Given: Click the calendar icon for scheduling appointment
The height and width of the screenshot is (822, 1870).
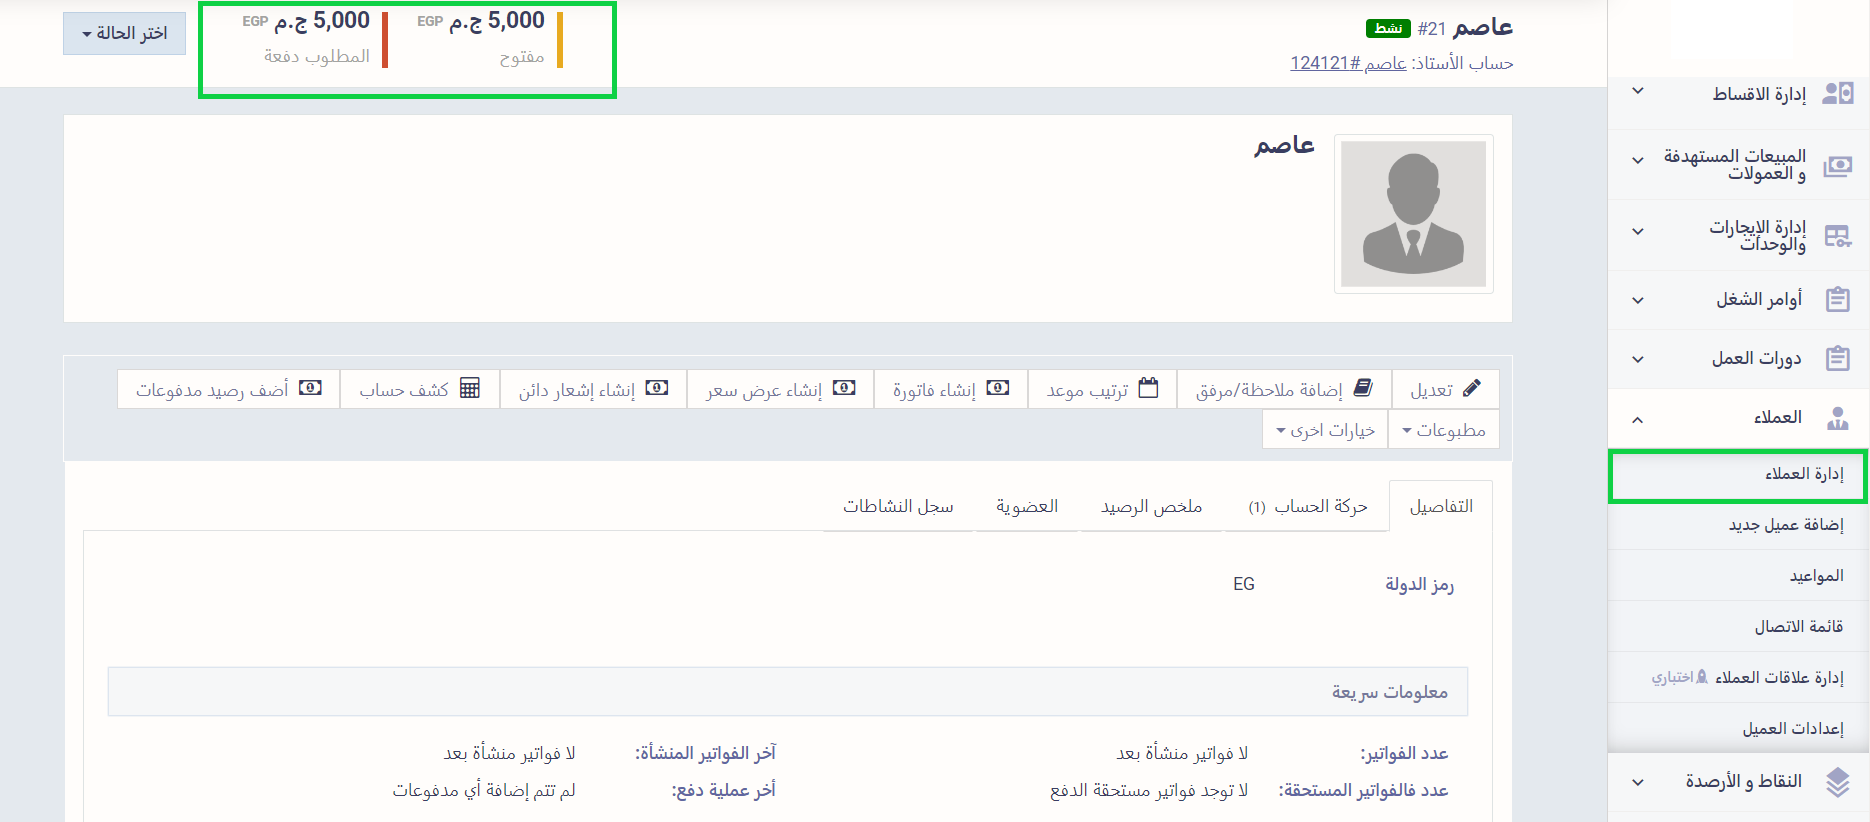Looking at the screenshot, I should tap(1148, 388).
